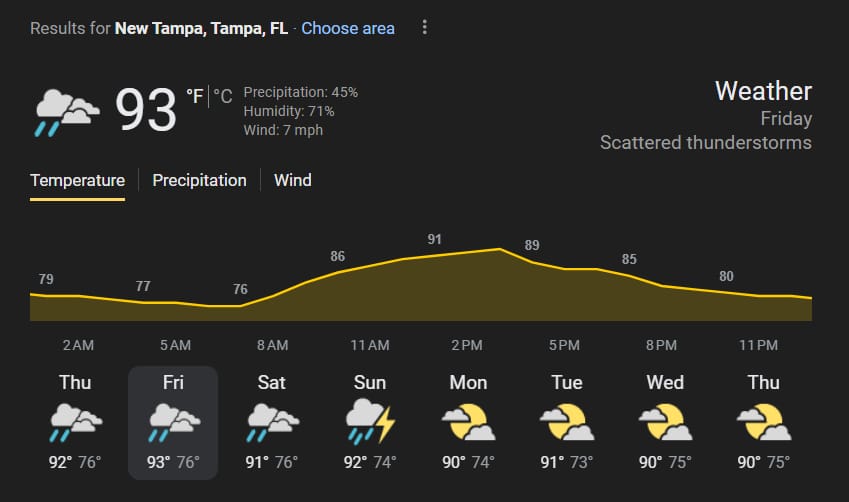
Task: Select Monday's partly cloudy icon
Action: [468, 421]
